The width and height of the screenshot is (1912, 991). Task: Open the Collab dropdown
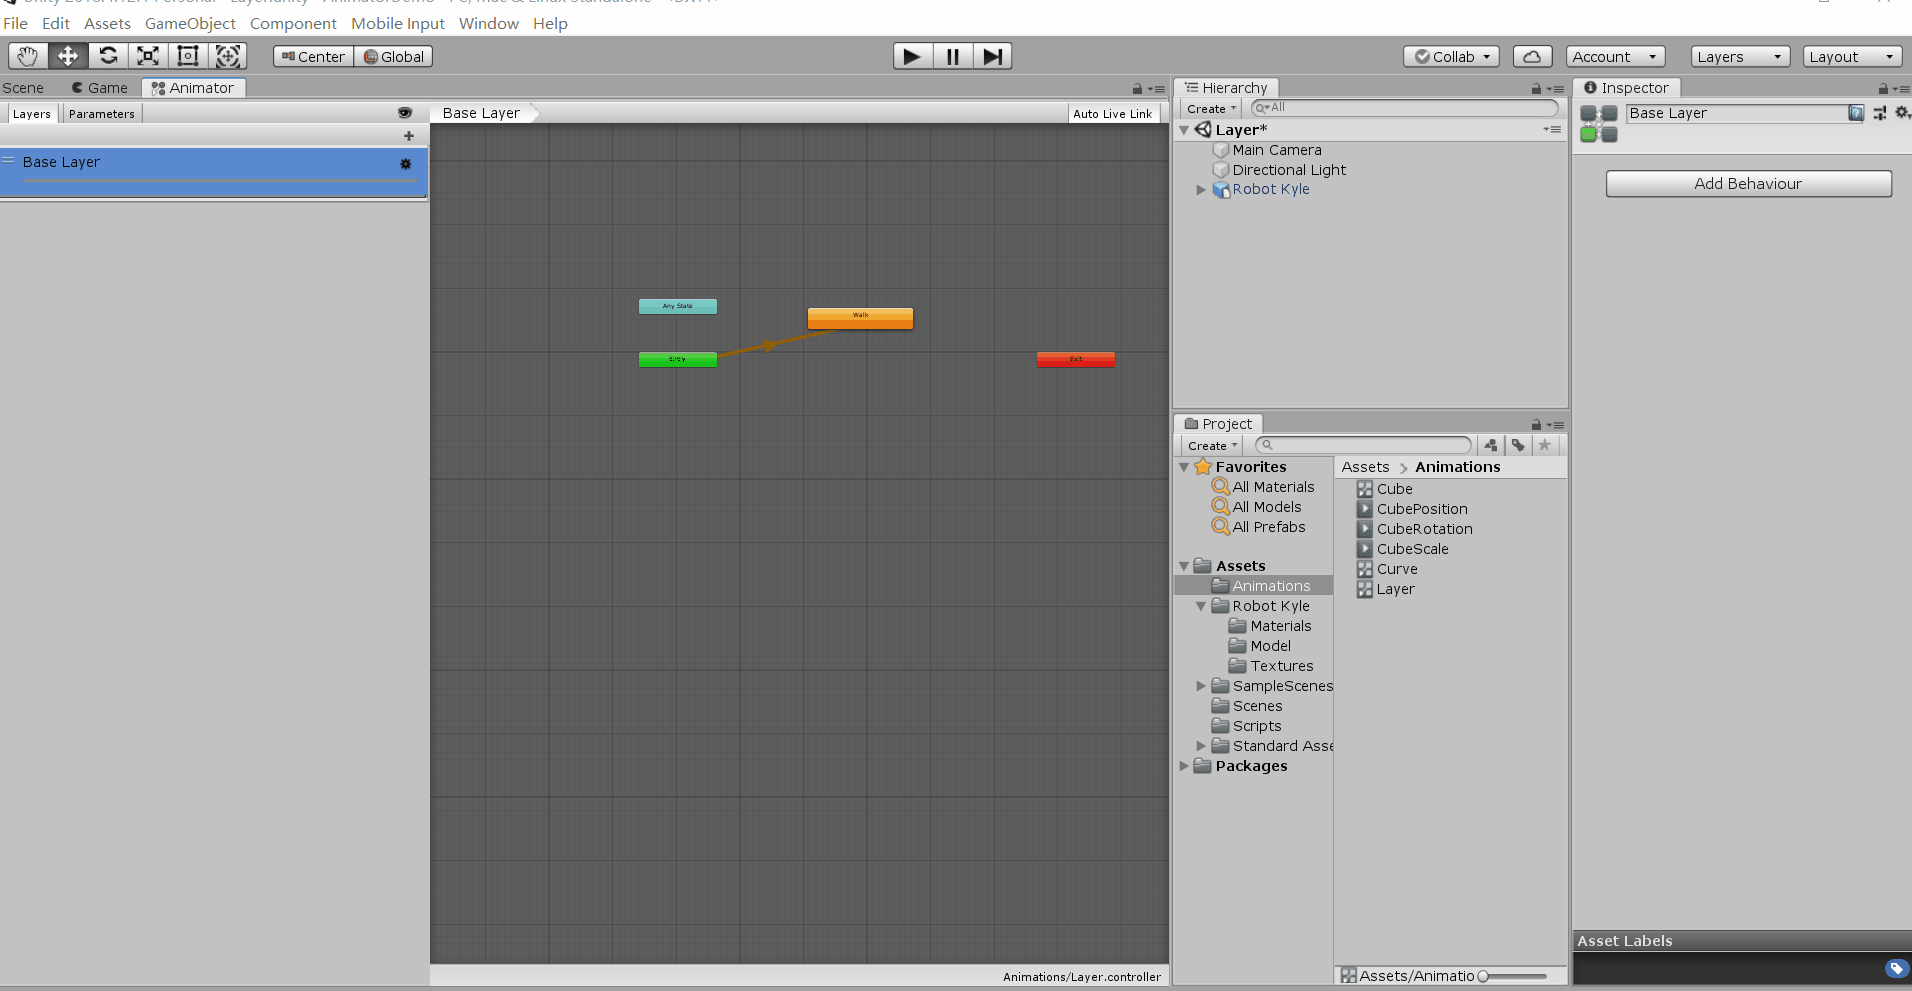click(1451, 57)
